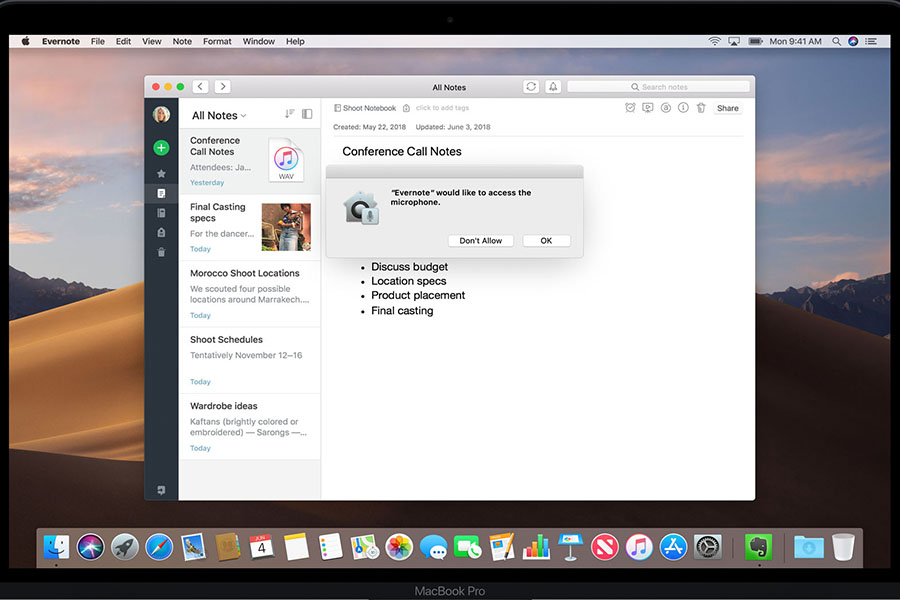Click Don't Allow in microphone dialog
Screen dimensions: 900x600
coord(480,241)
